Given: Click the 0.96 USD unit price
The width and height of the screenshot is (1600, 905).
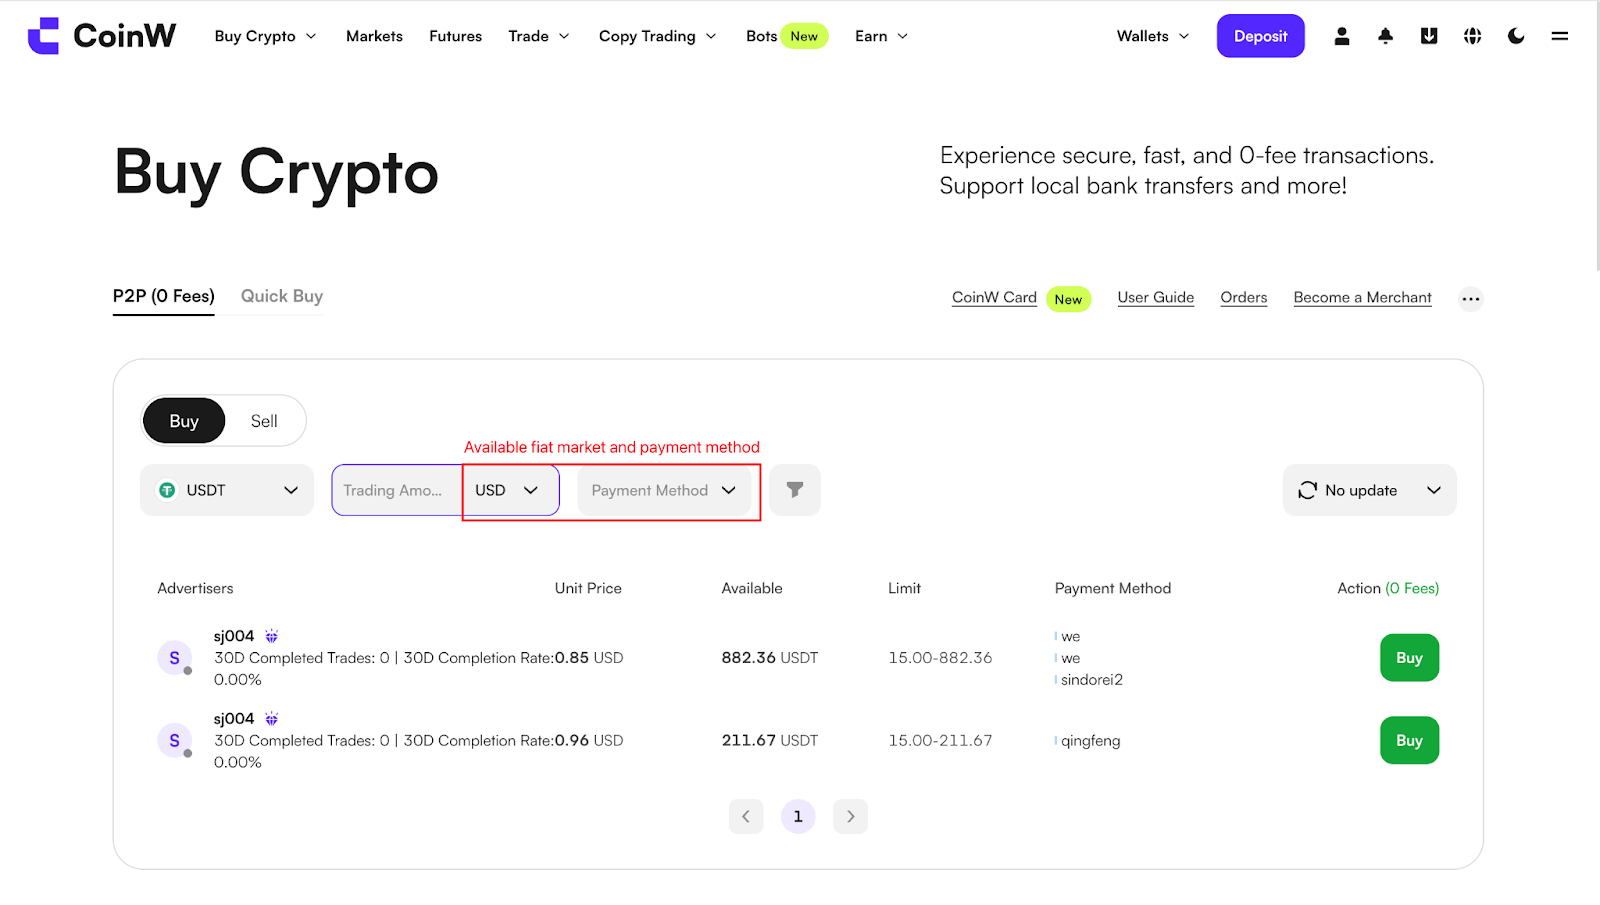Looking at the screenshot, I should [x=589, y=740].
